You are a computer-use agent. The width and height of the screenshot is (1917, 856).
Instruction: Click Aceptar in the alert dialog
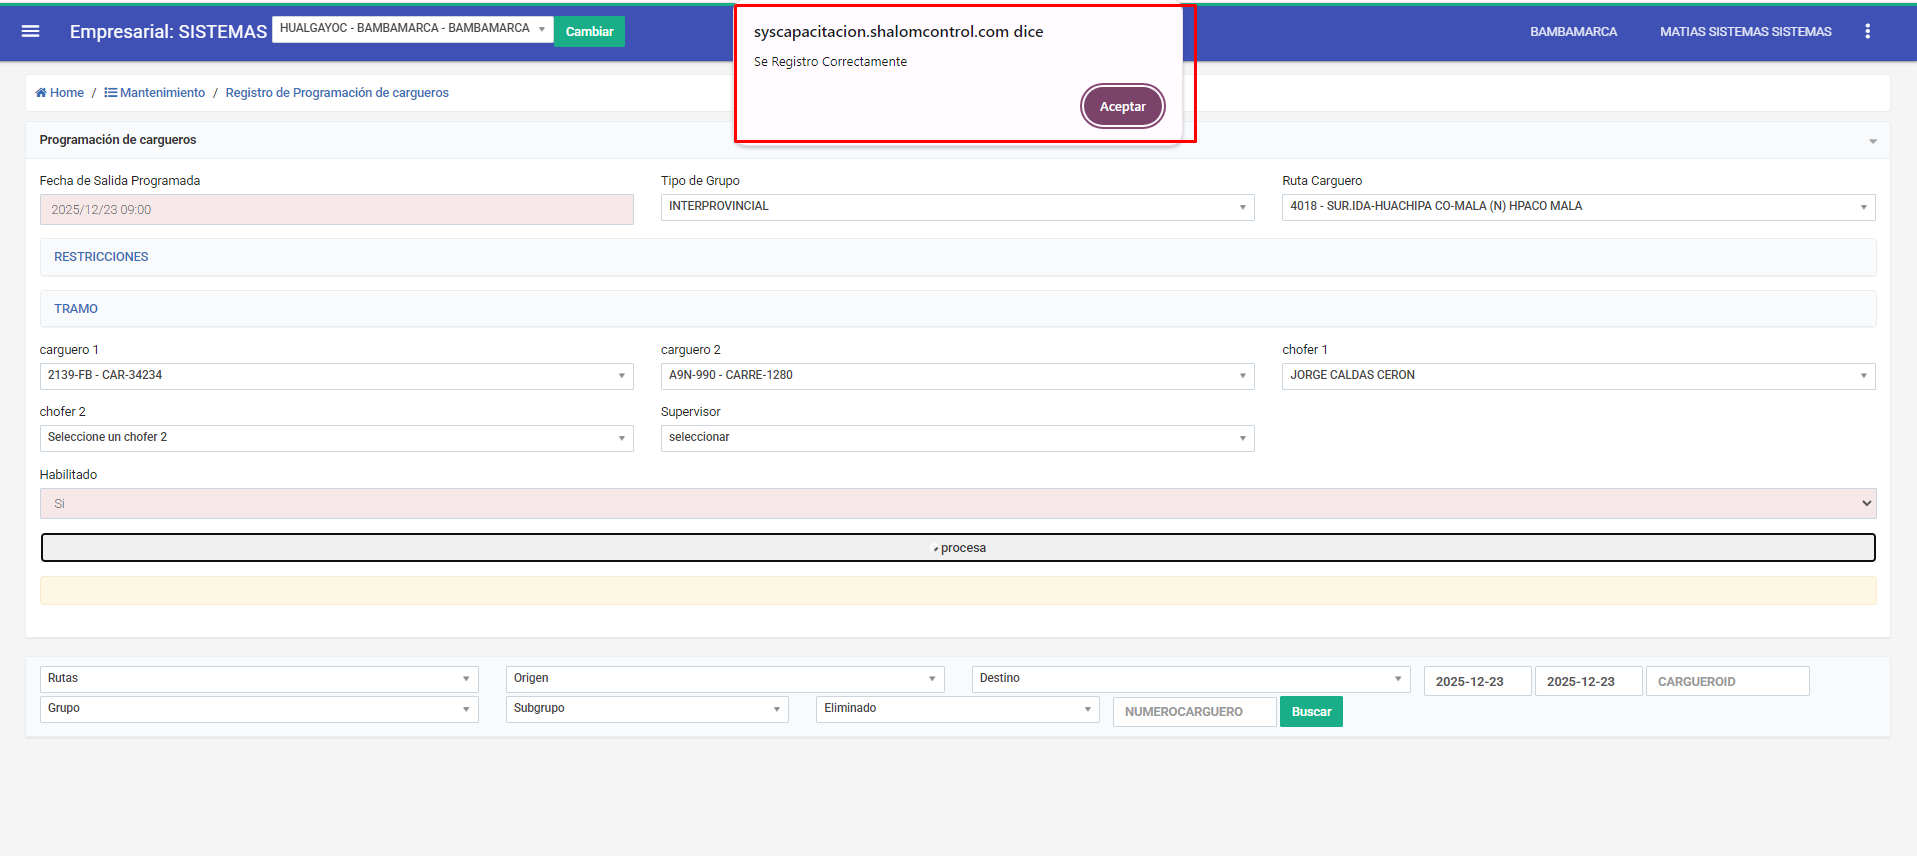(x=1122, y=106)
